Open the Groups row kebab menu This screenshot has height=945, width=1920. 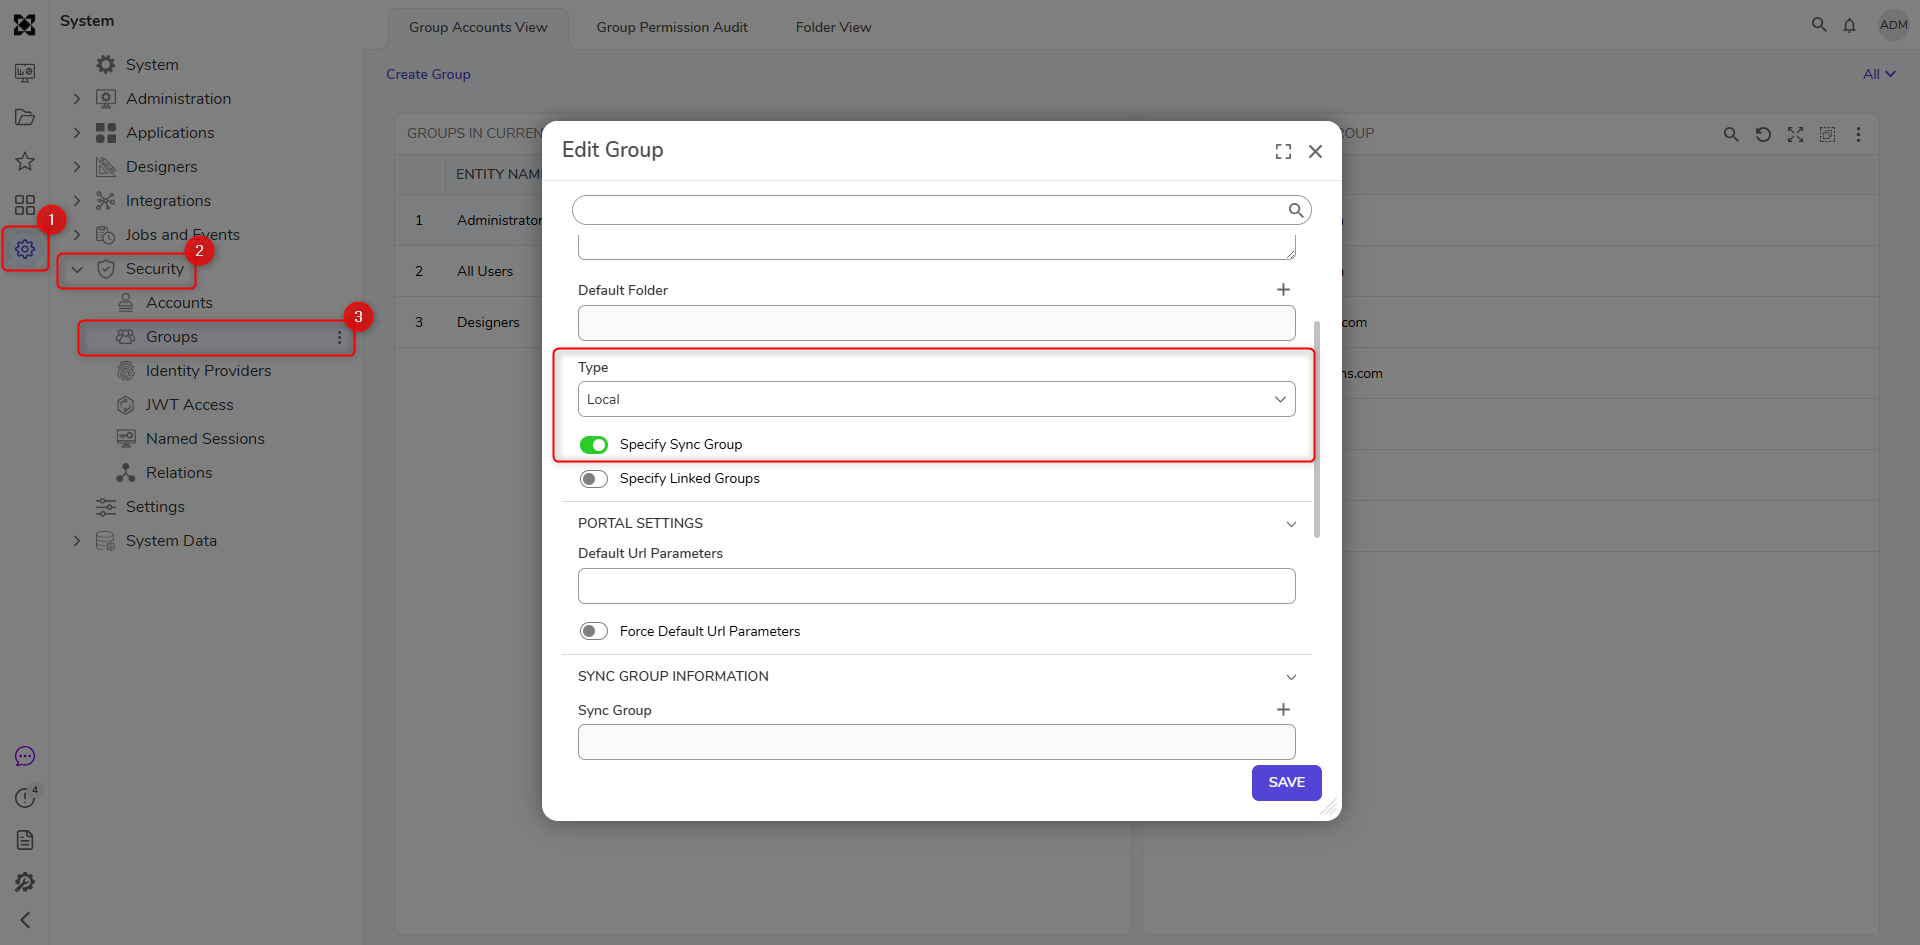tap(340, 338)
